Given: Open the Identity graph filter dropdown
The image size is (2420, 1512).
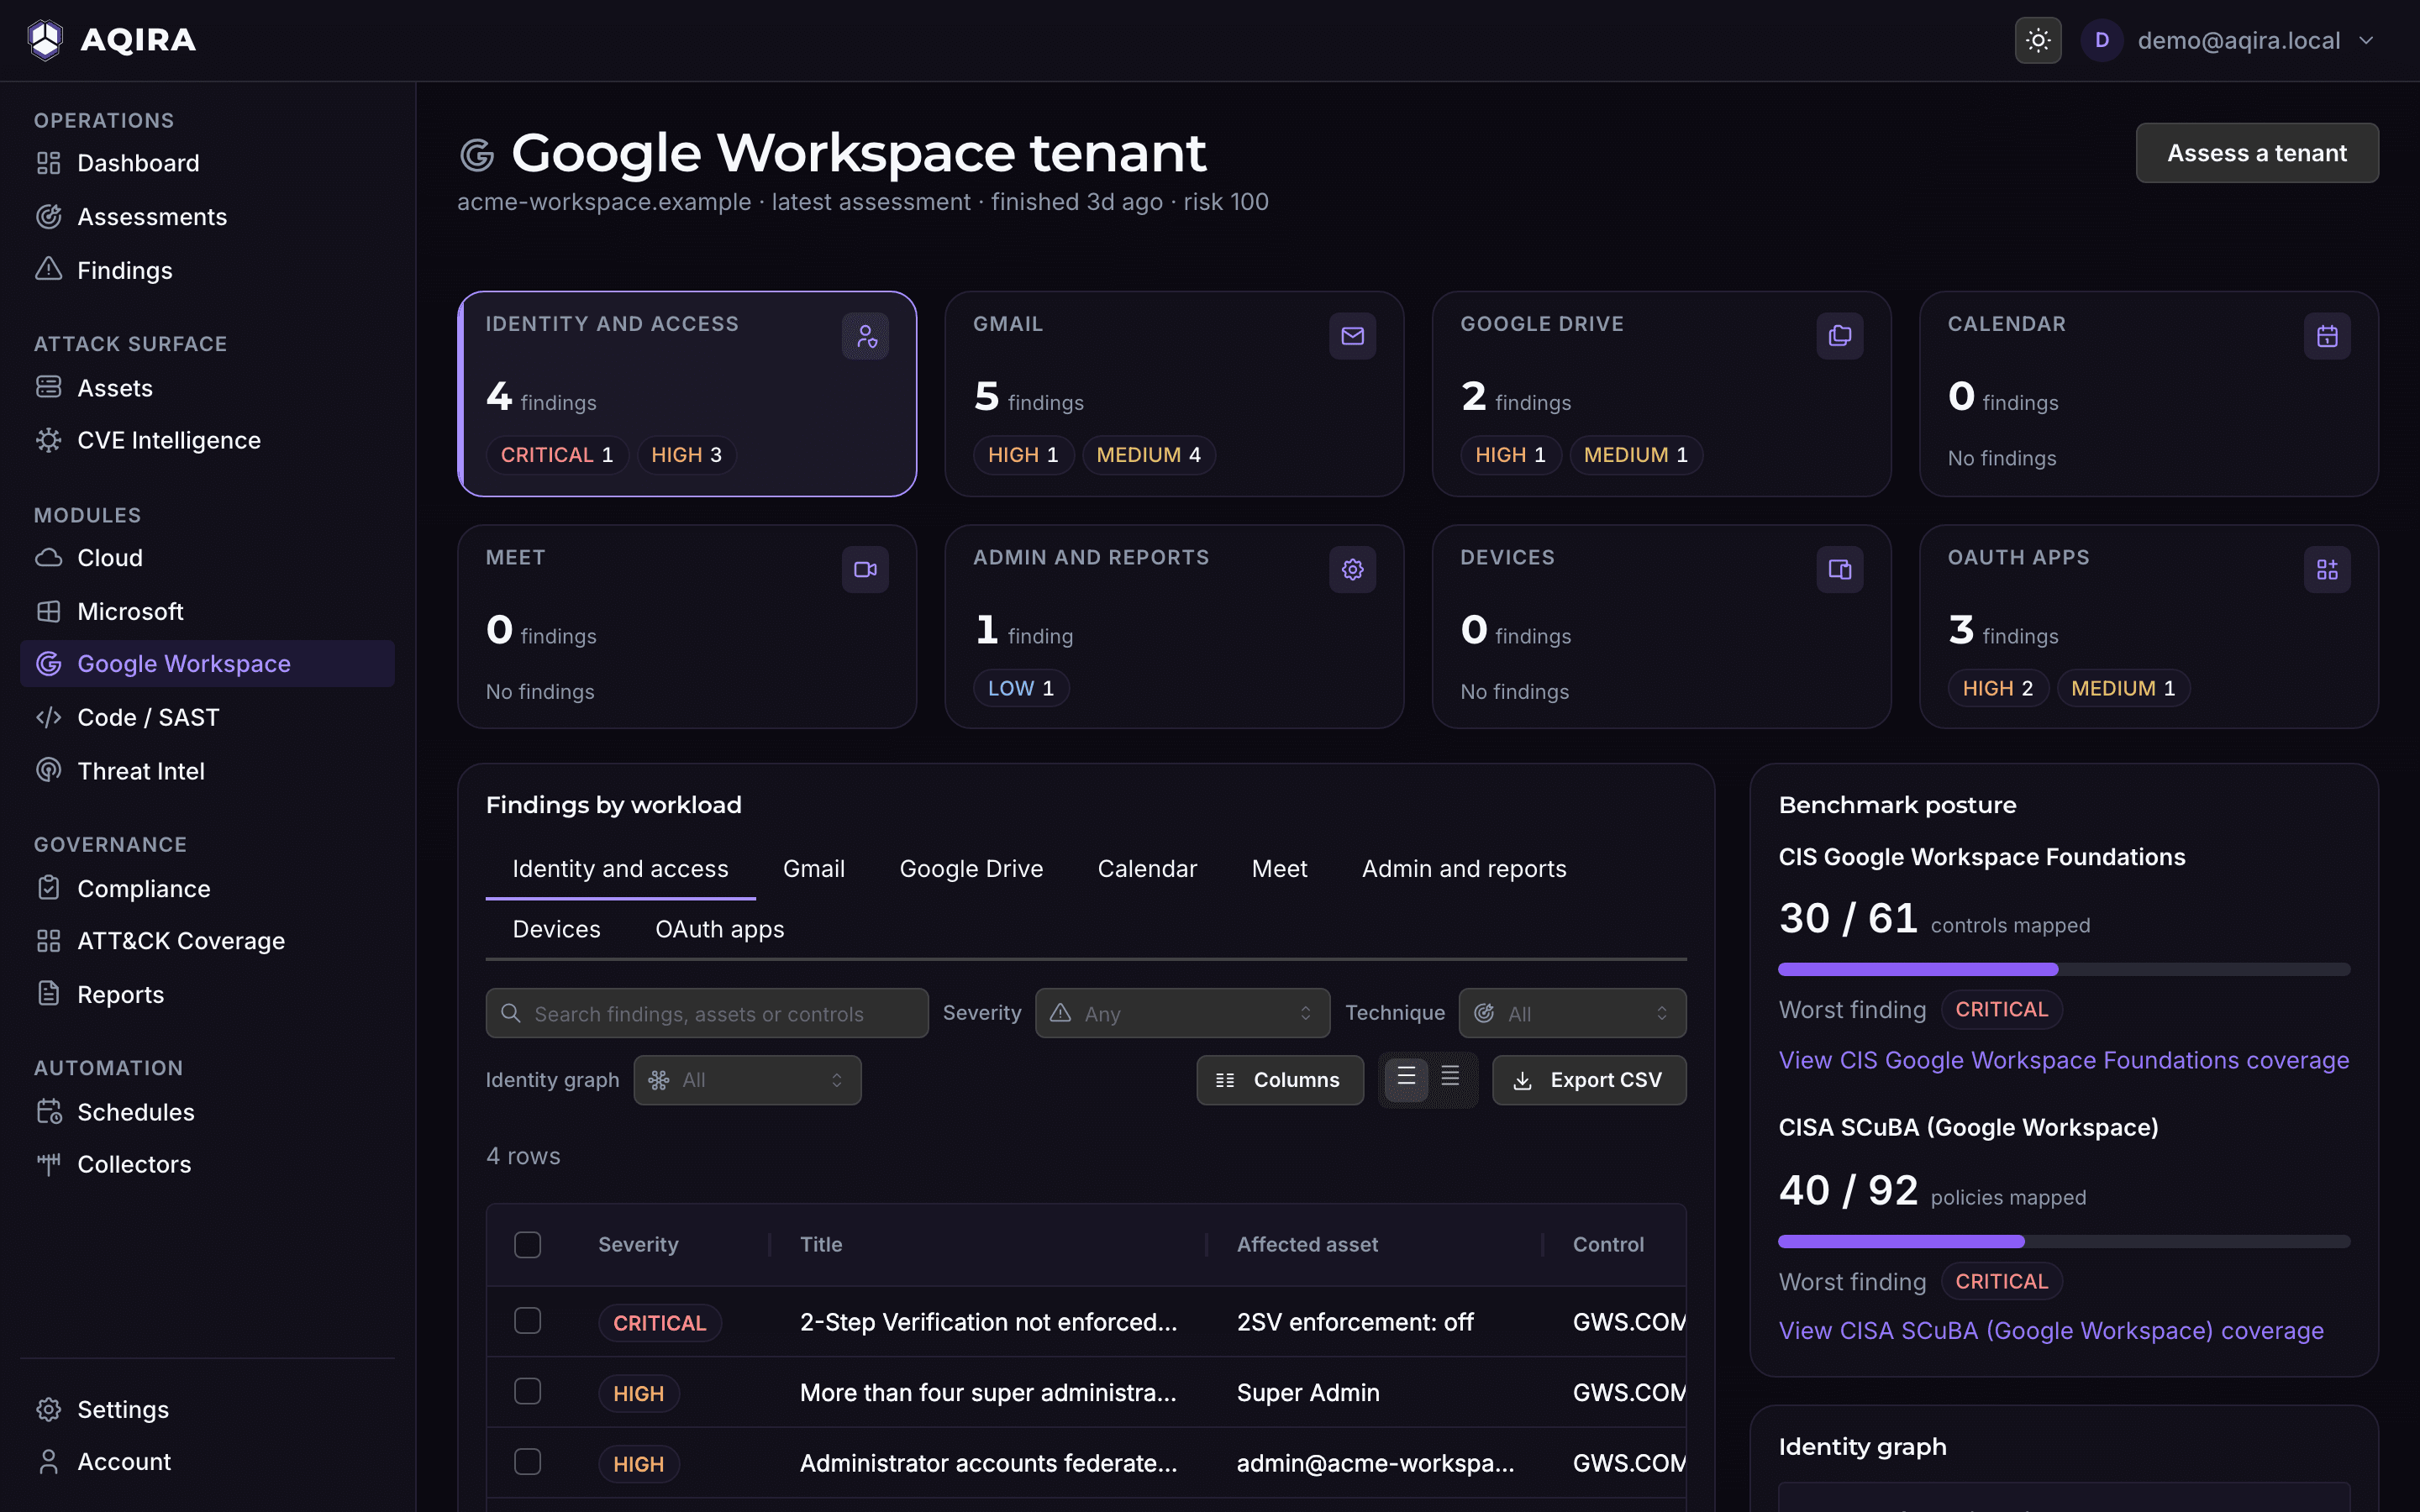Looking at the screenshot, I should coord(747,1080).
